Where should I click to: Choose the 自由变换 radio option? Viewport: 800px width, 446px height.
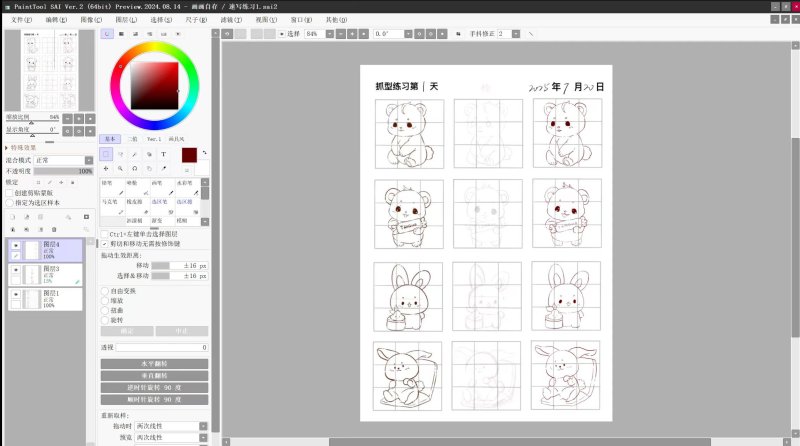pos(106,291)
